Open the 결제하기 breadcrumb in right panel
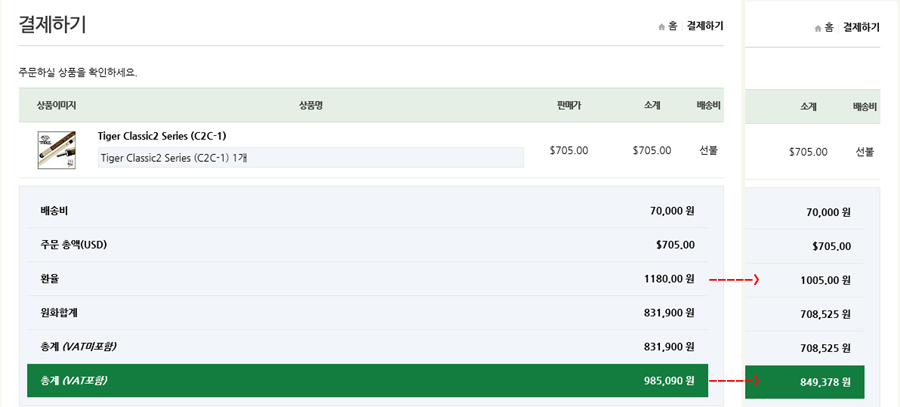Image resolution: width=900 pixels, height=407 pixels. click(x=861, y=28)
